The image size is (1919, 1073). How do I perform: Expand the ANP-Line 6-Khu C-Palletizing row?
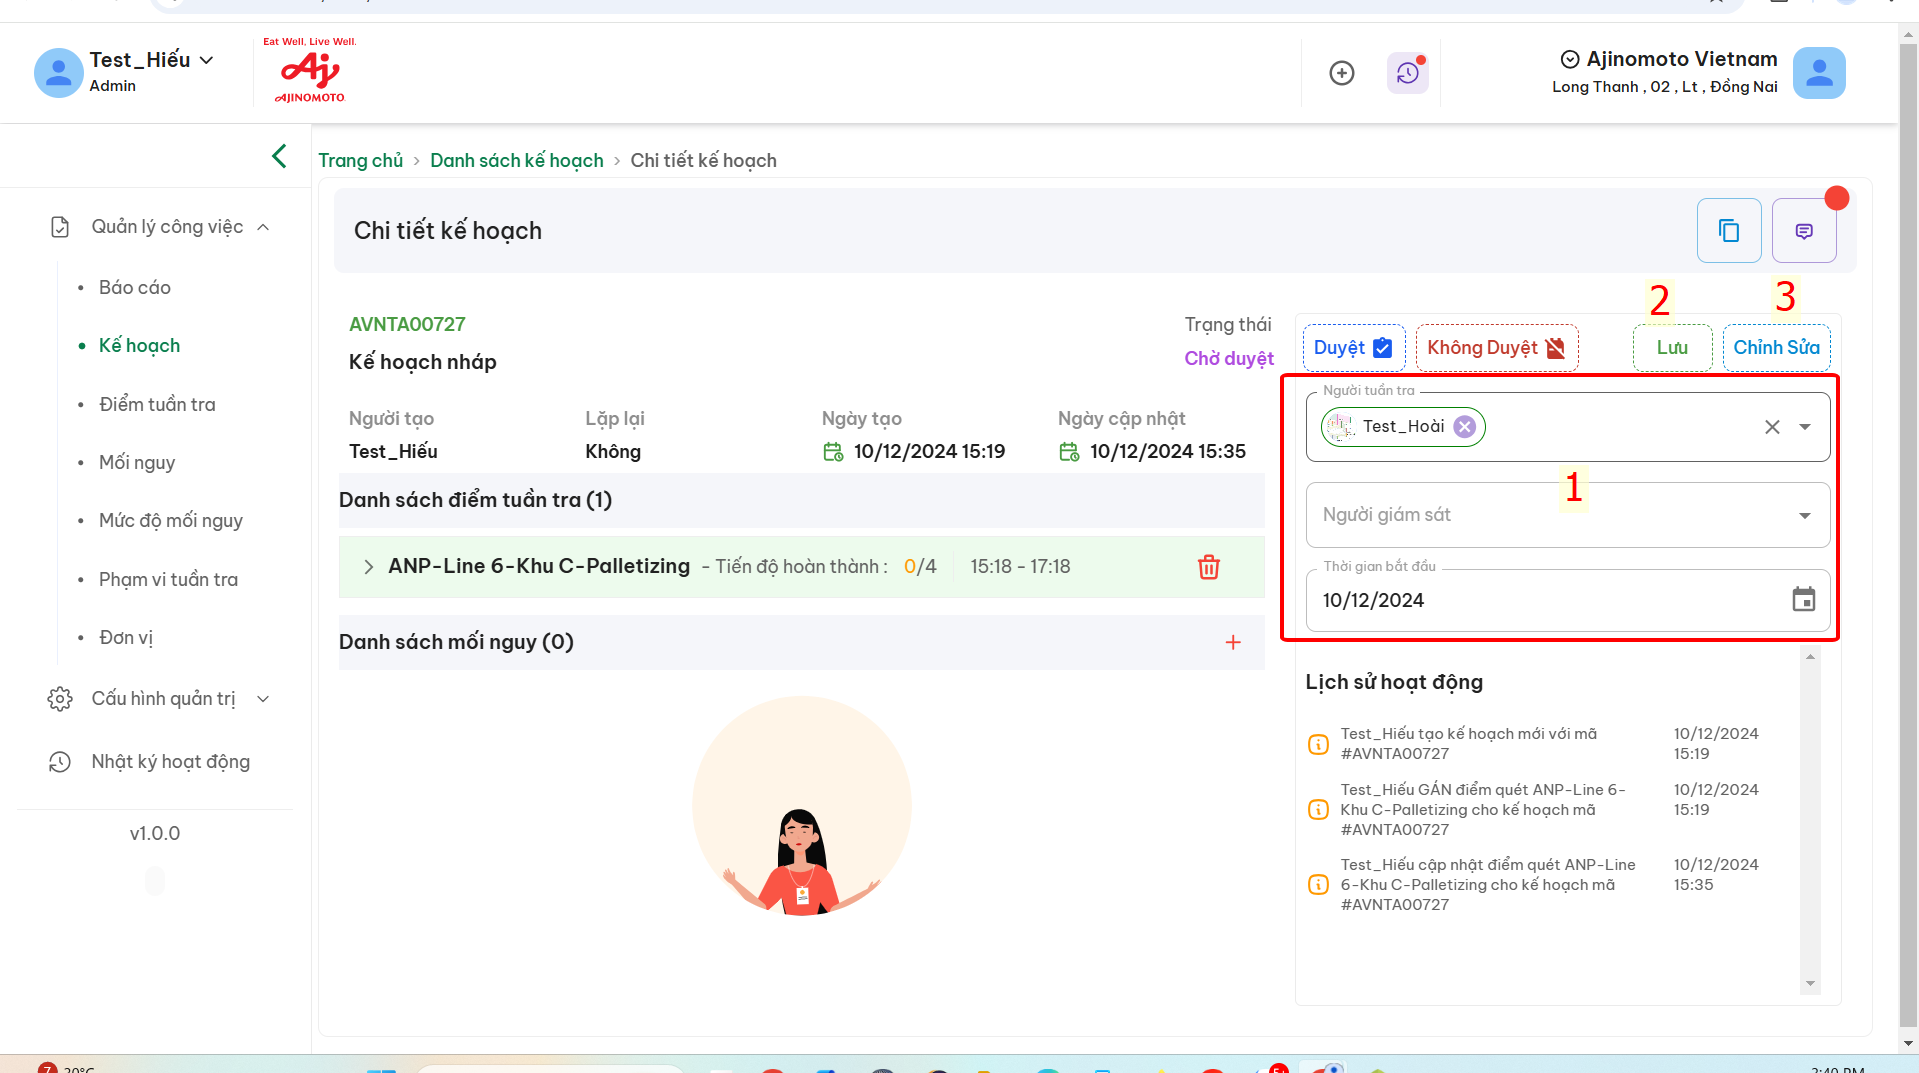(368, 567)
